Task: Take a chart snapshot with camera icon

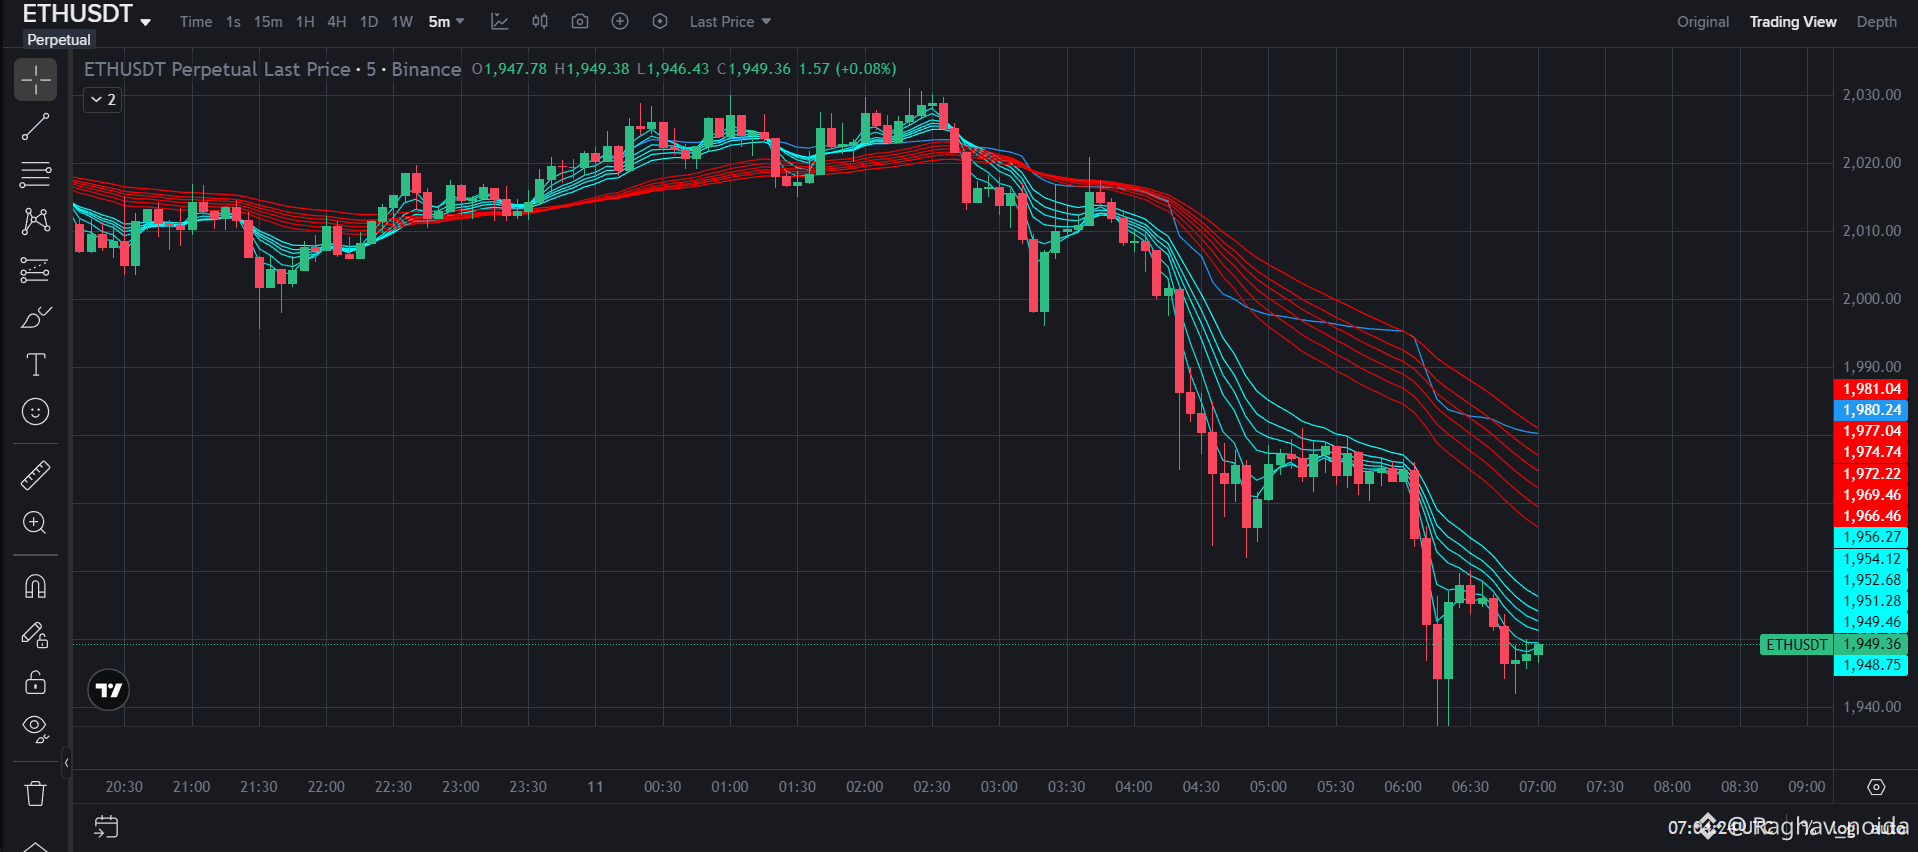Action: click(x=580, y=21)
